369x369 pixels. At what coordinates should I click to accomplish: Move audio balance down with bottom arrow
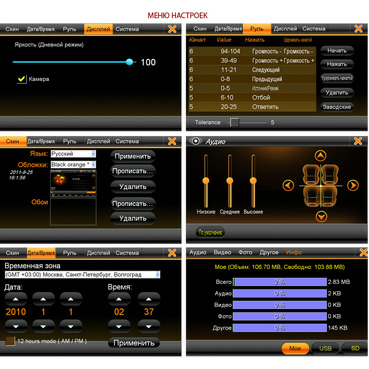[x=321, y=217]
